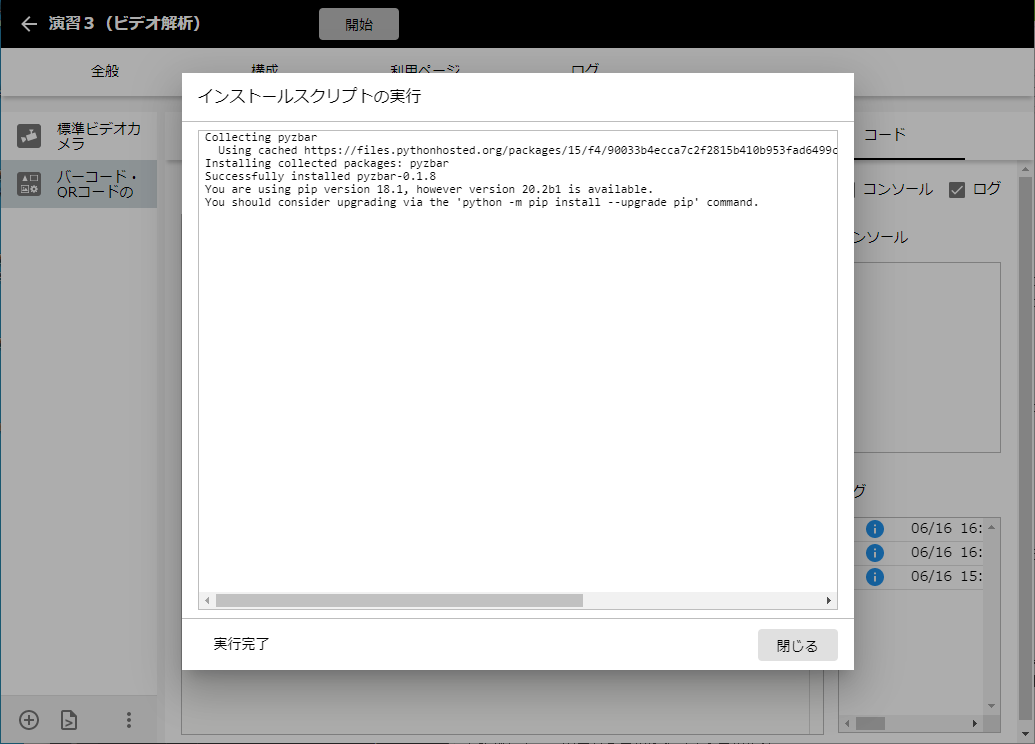Click the 'Successfully installed pyzbar-0.1.8' line
1035x744 pixels.
tap(320, 176)
